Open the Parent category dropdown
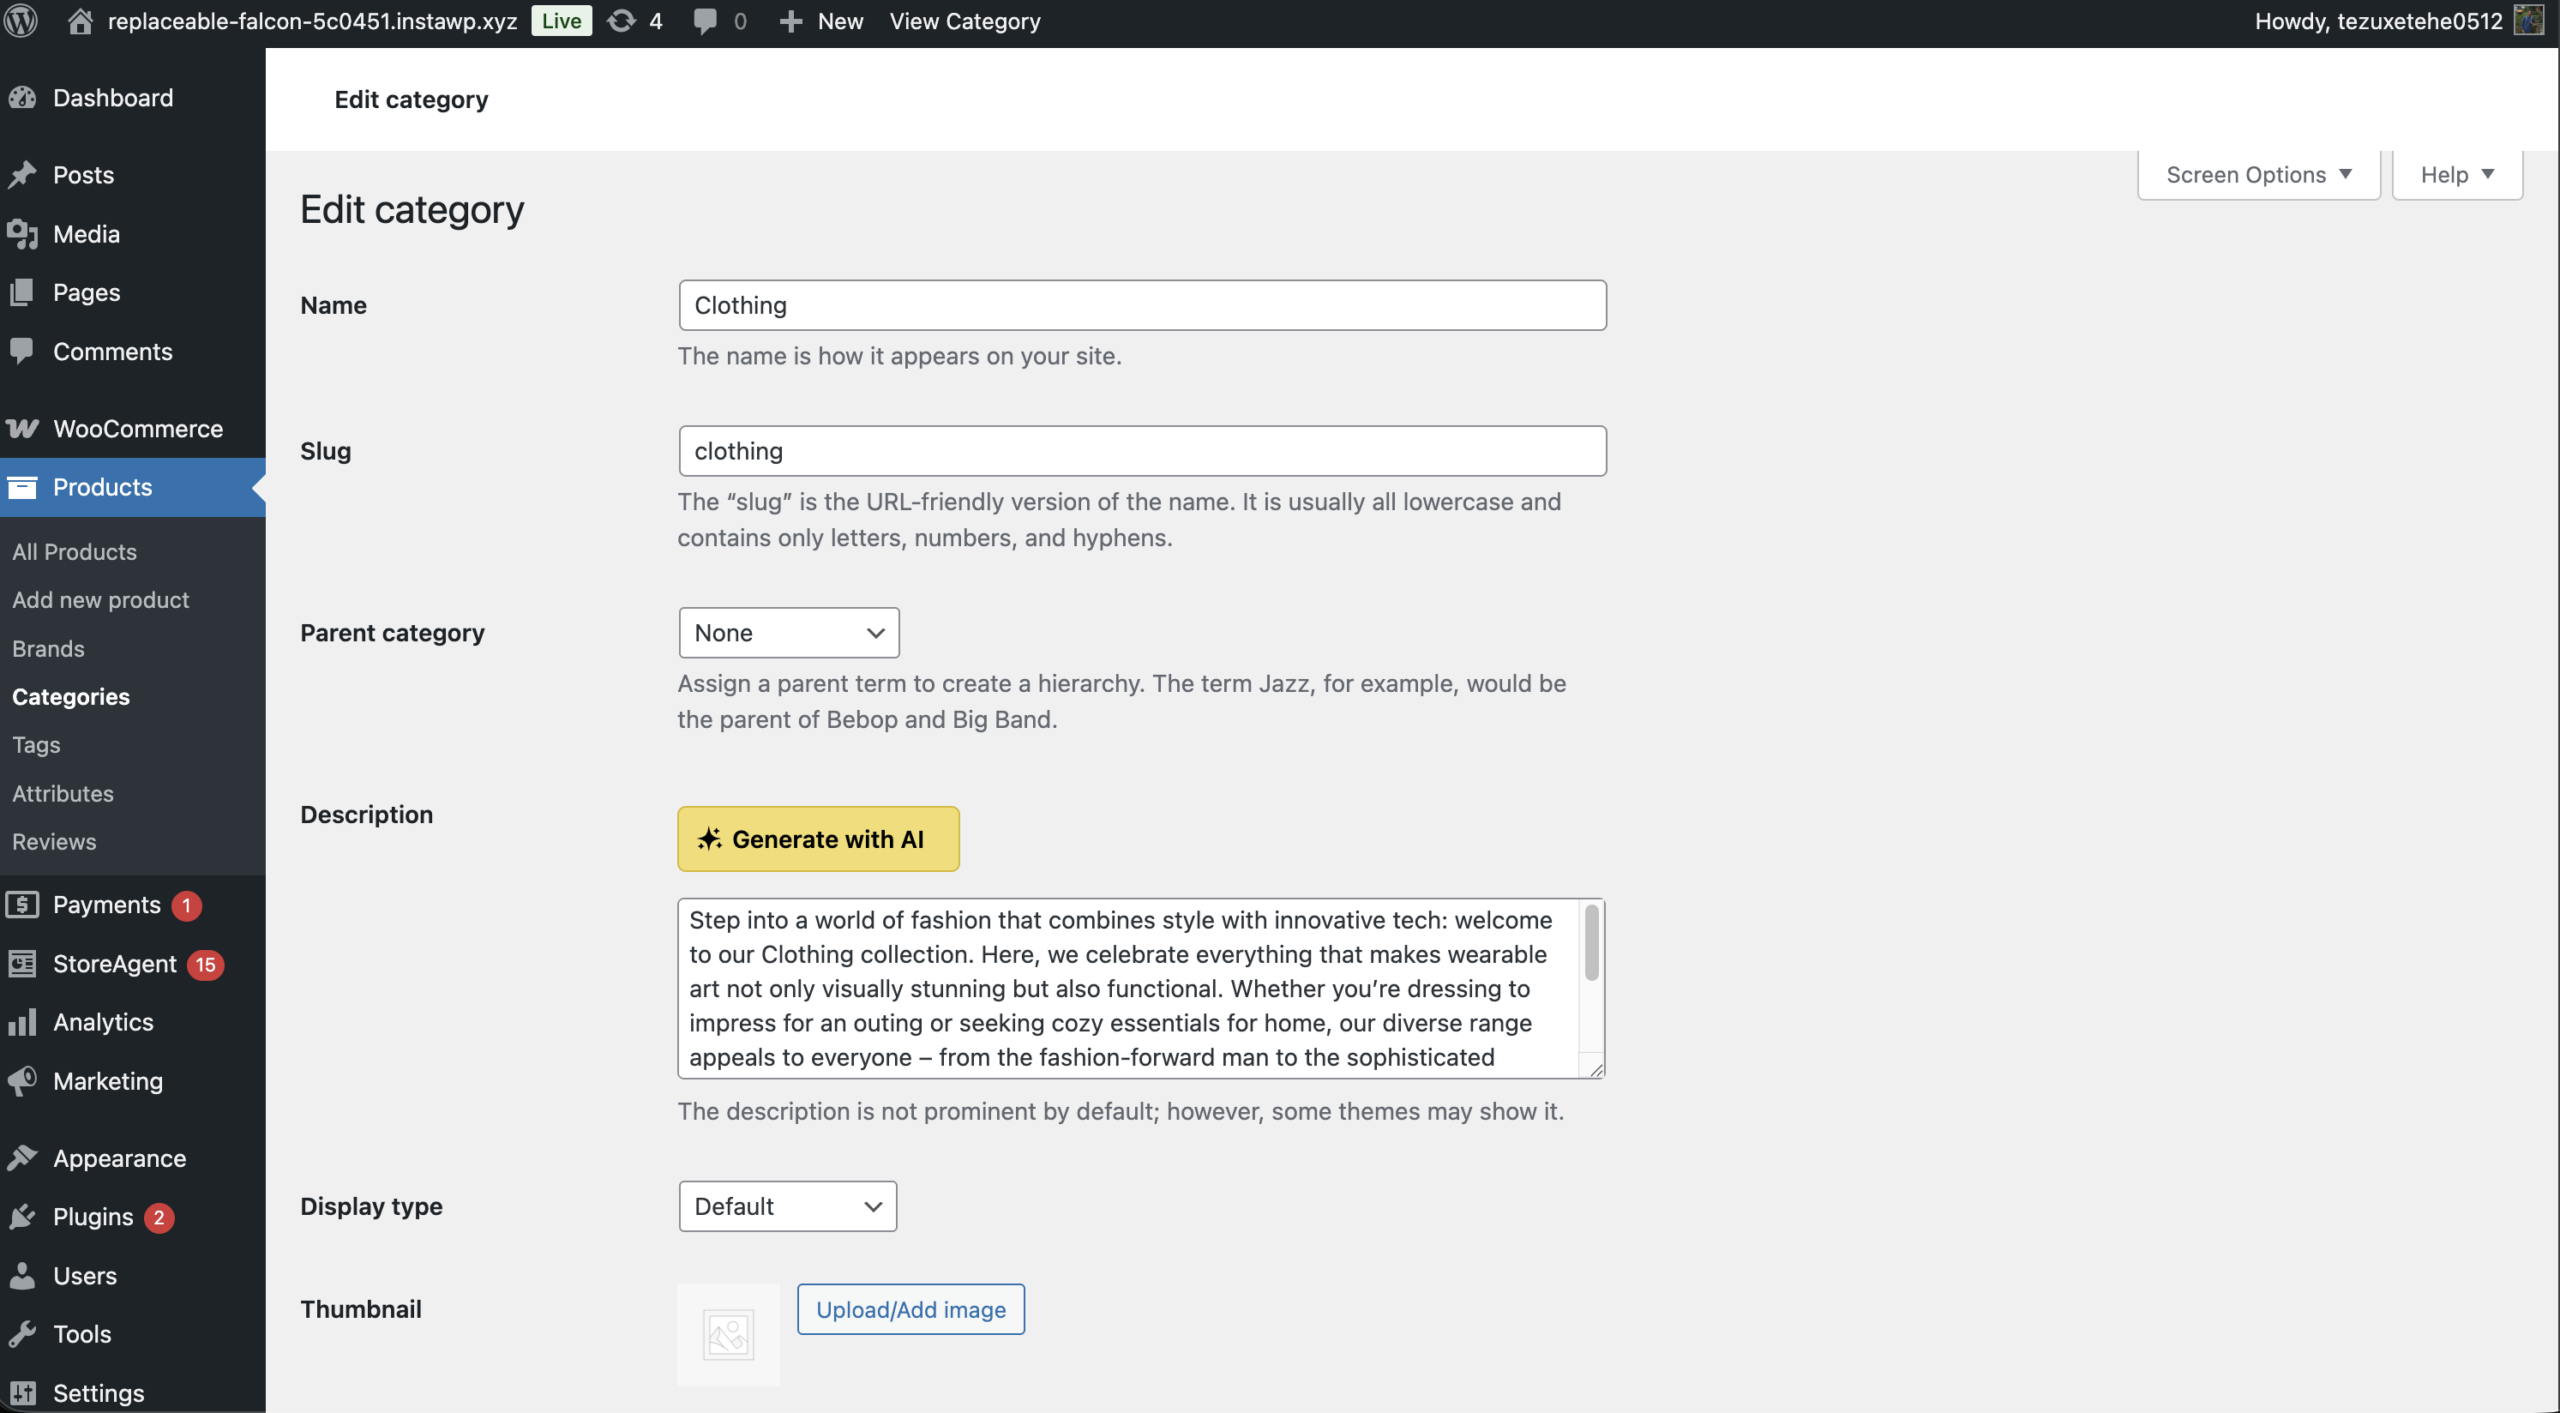This screenshot has width=2560, height=1413. pos(788,633)
